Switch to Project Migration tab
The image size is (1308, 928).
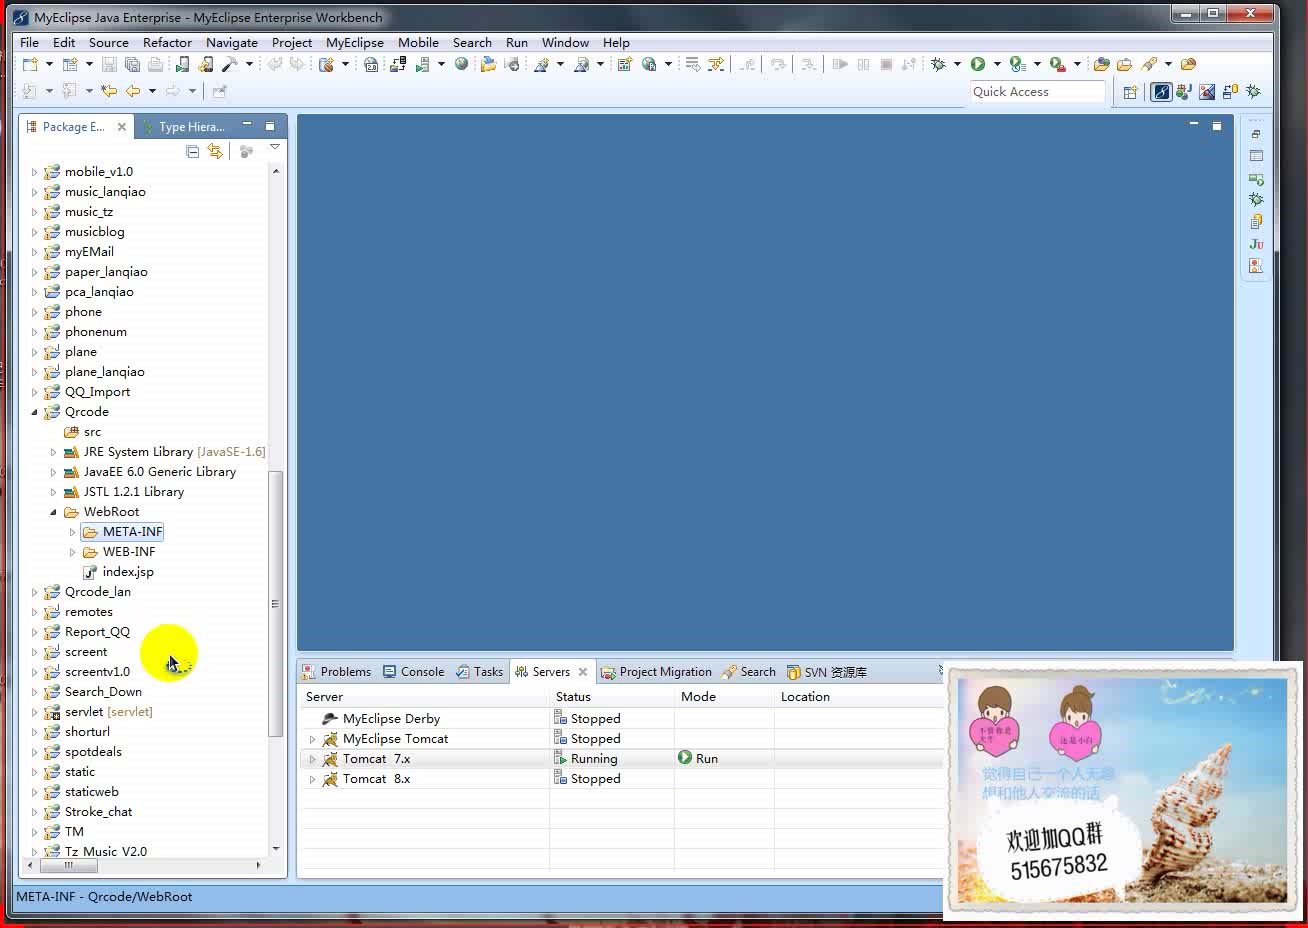click(x=656, y=672)
